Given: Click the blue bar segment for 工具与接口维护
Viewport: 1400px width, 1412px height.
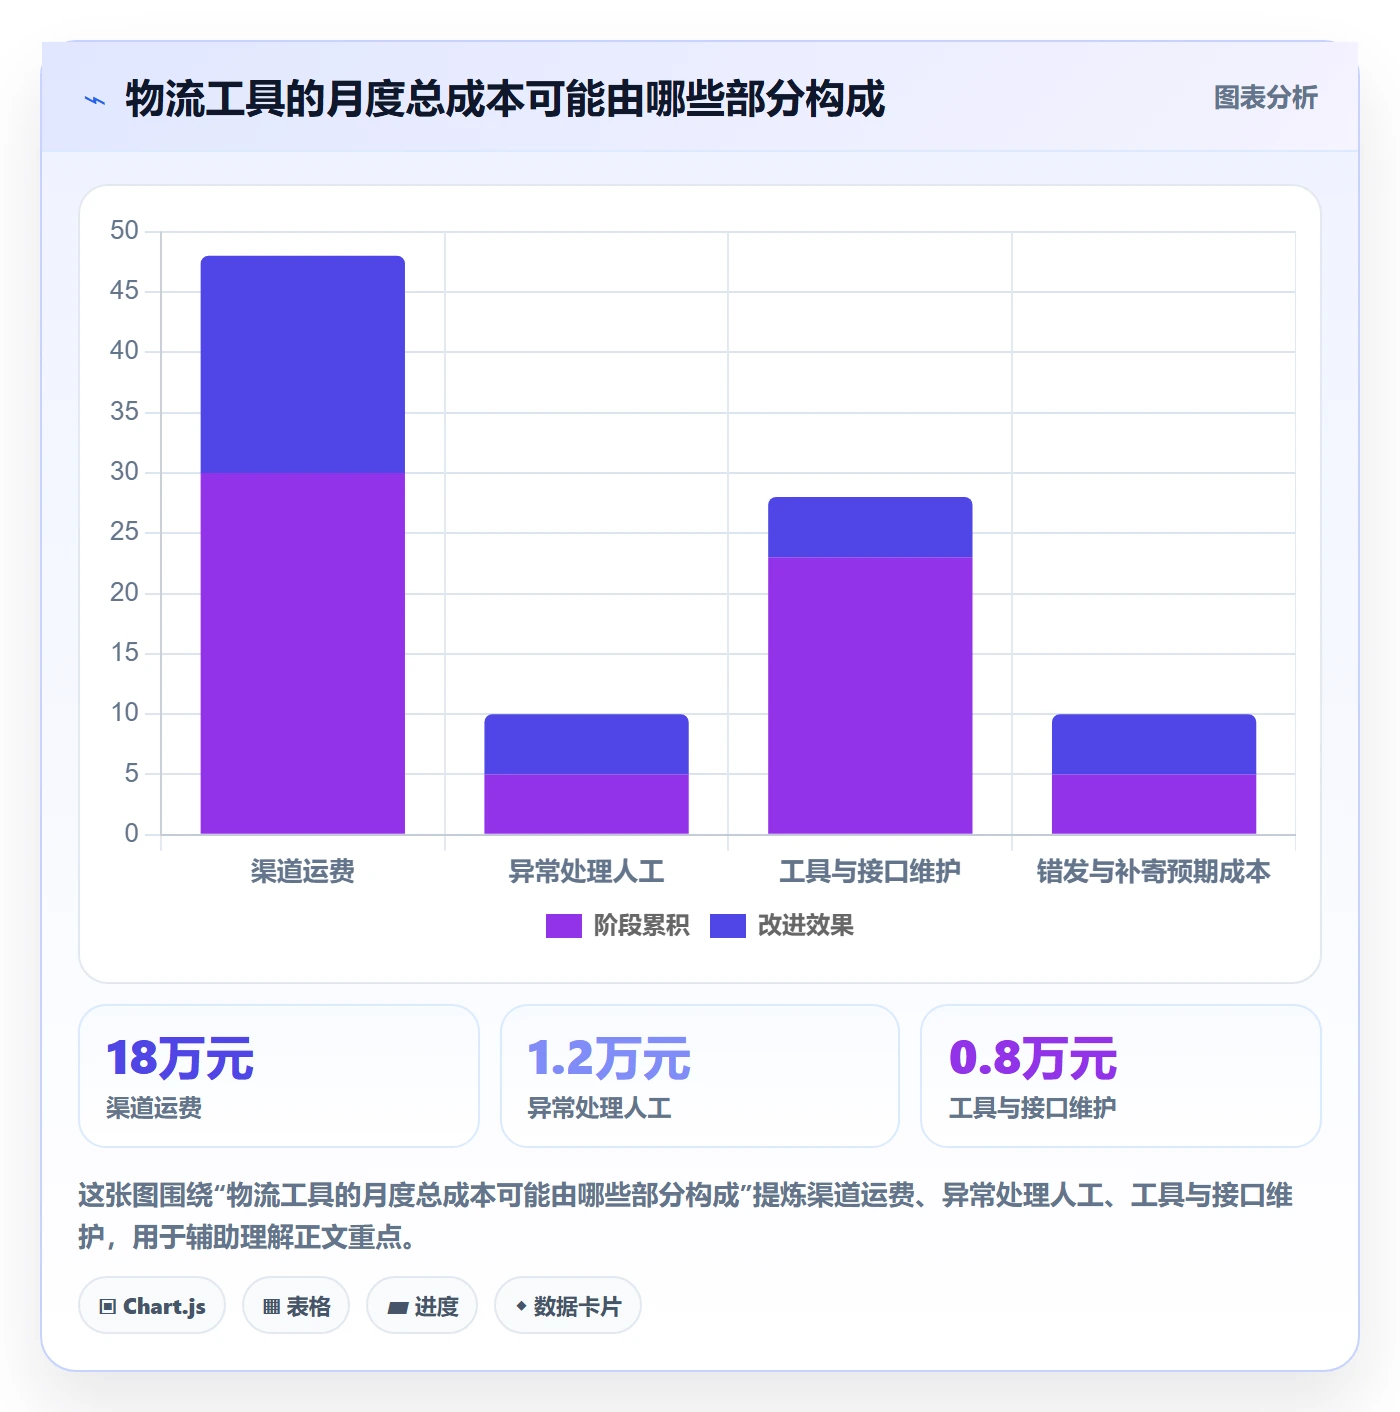Looking at the screenshot, I should point(870,527).
